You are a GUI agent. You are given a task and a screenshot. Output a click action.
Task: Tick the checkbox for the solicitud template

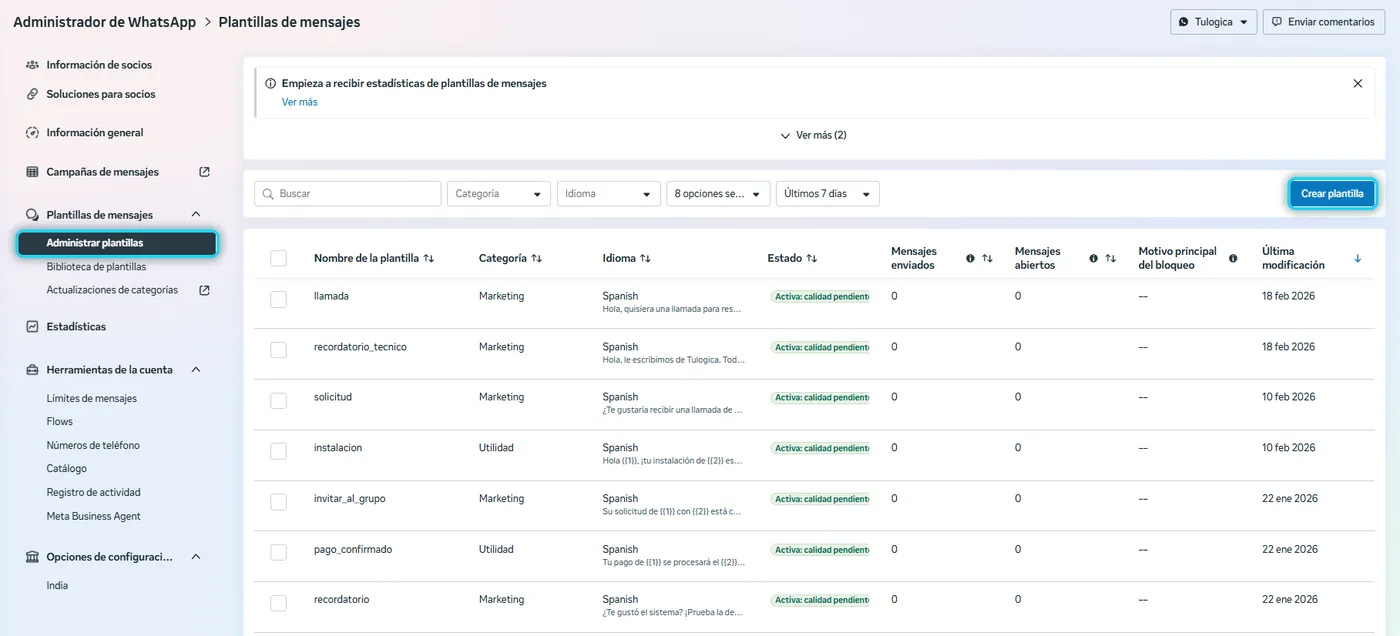click(278, 400)
